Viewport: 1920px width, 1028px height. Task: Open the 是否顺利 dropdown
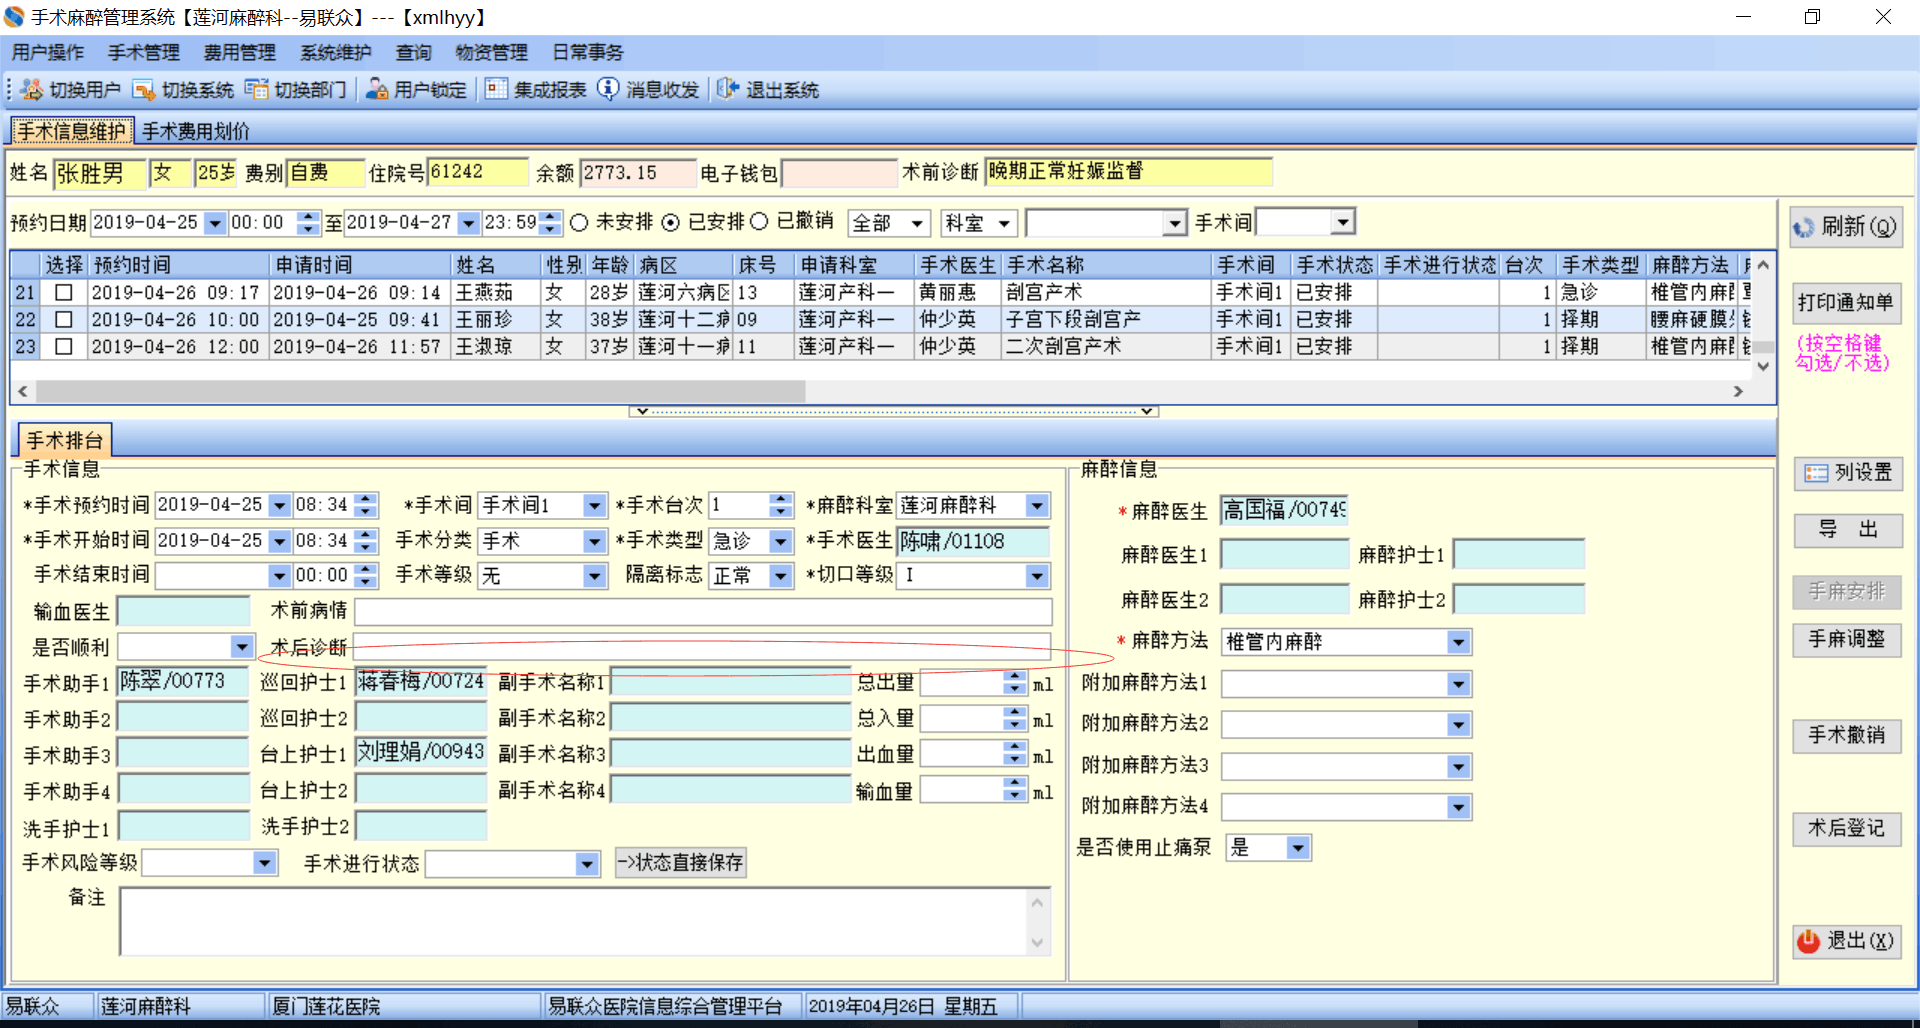point(242,647)
